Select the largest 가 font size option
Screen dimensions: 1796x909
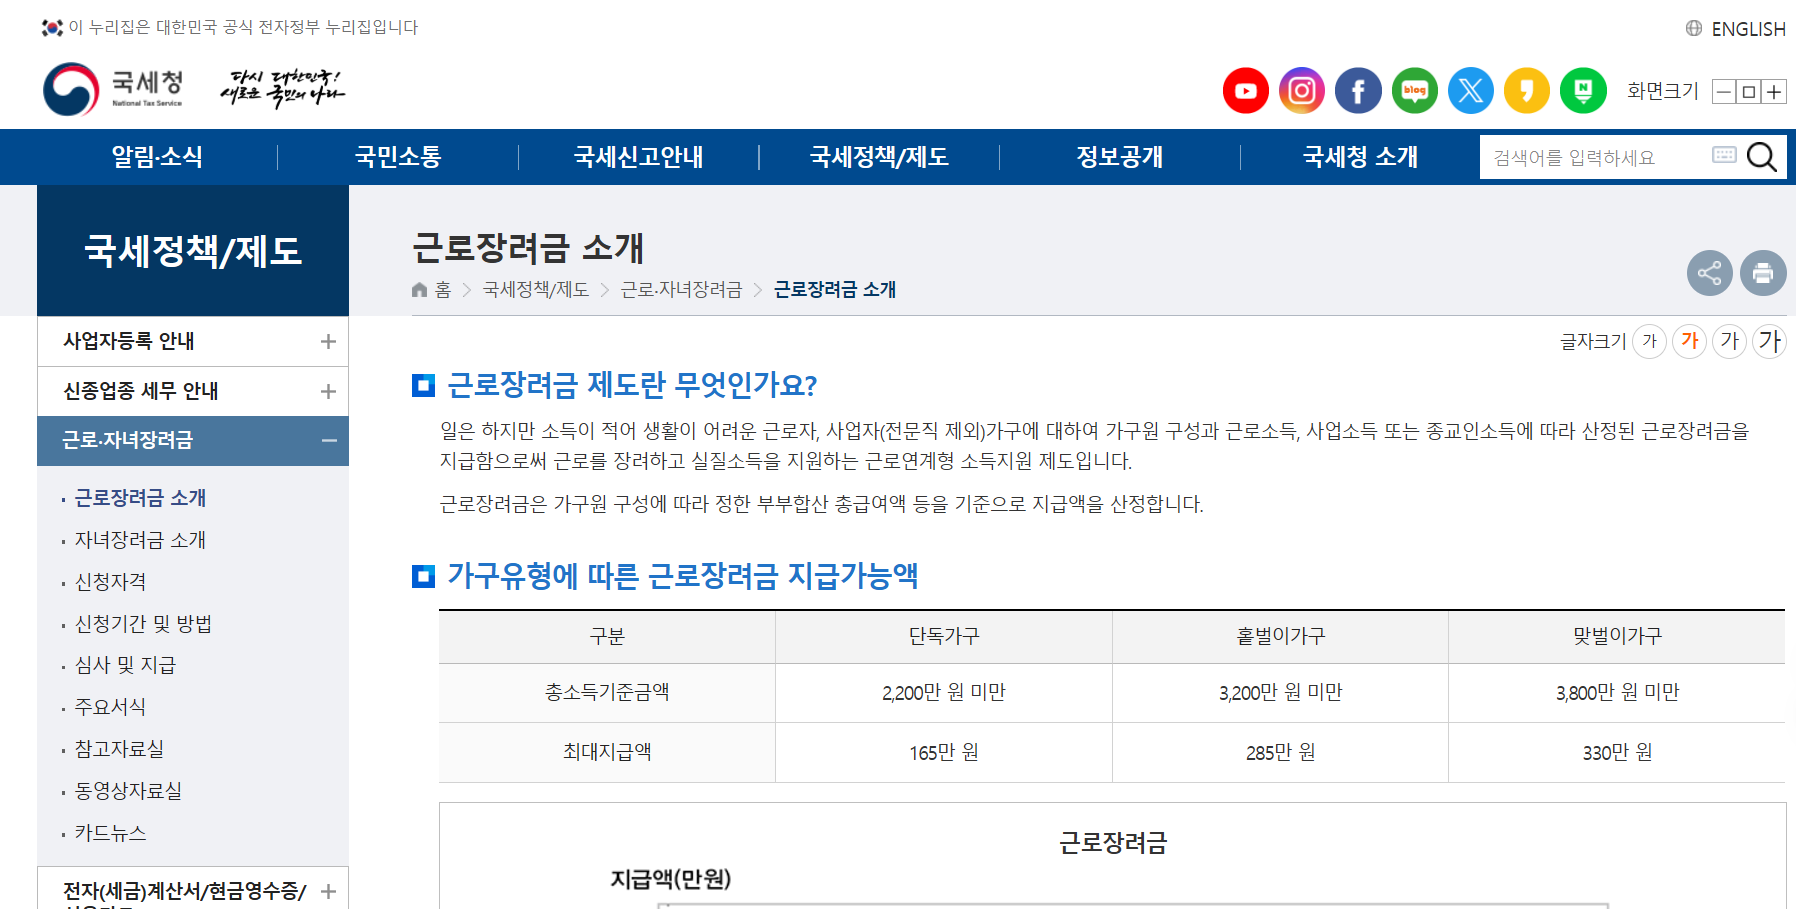click(x=1769, y=341)
